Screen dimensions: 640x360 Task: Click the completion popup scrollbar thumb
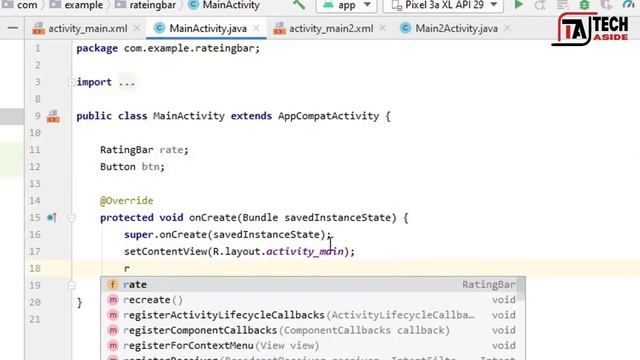point(521,288)
